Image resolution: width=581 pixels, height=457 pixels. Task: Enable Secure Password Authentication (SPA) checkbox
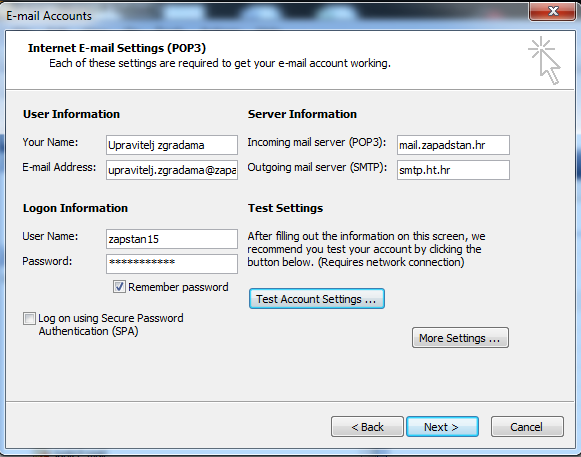pyautogui.click(x=29, y=318)
